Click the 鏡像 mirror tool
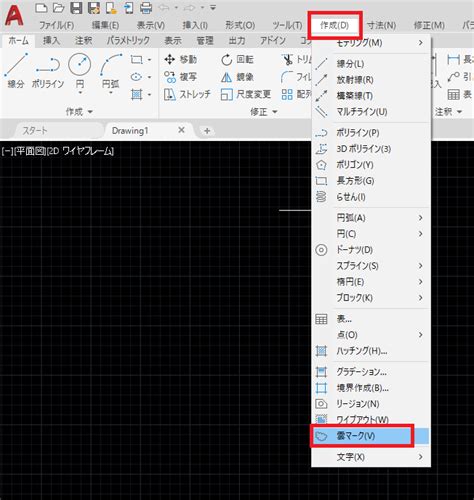The width and height of the screenshot is (474, 500). tap(237, 77)
